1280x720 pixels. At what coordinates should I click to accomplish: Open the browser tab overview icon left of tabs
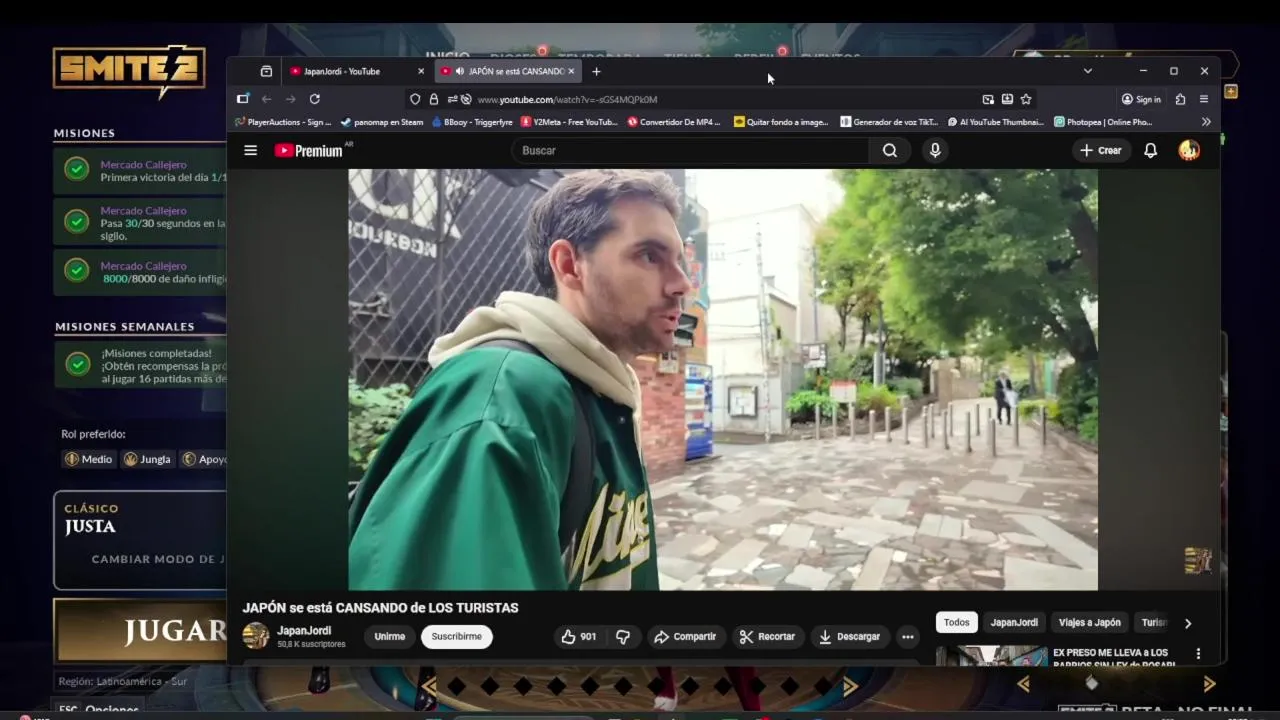coord(266,71)
